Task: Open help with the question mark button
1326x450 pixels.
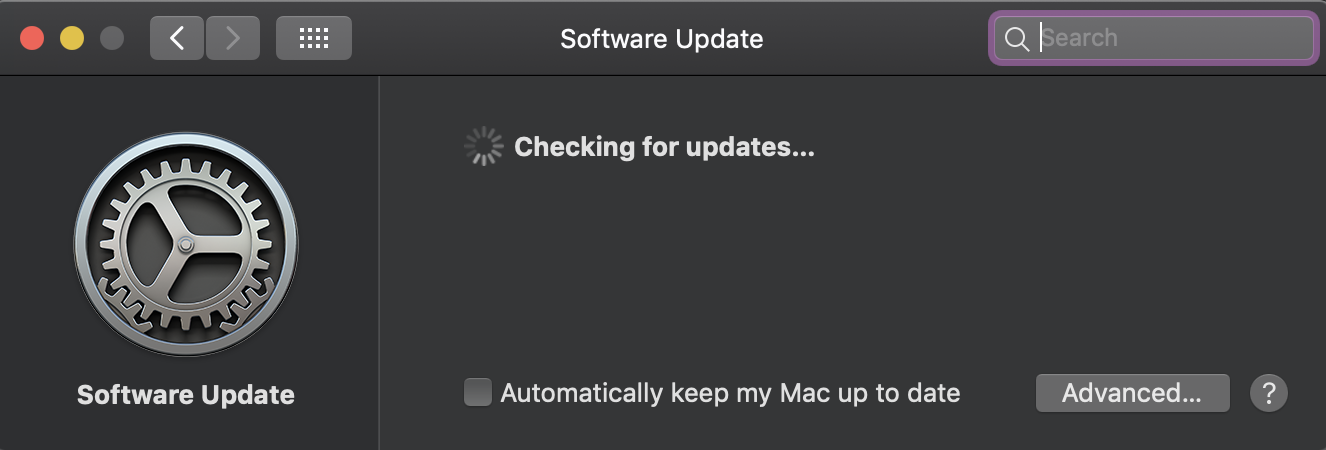Action: tap(1269, 393)
